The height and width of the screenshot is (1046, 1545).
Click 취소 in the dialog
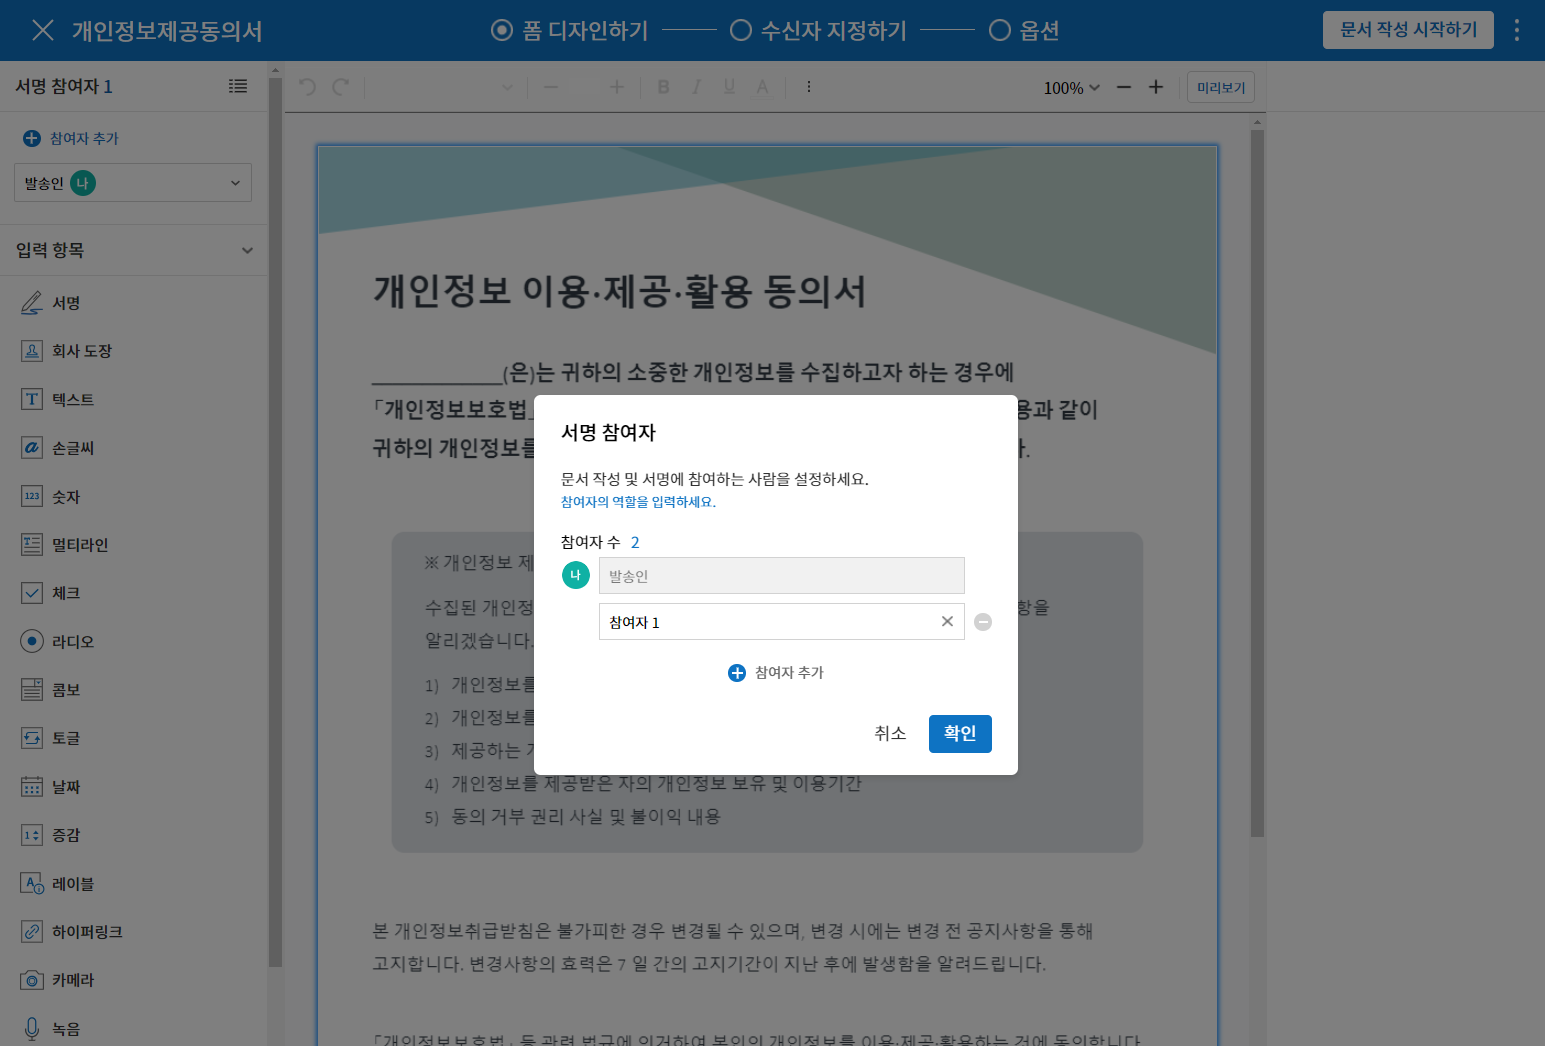[890, 734]
